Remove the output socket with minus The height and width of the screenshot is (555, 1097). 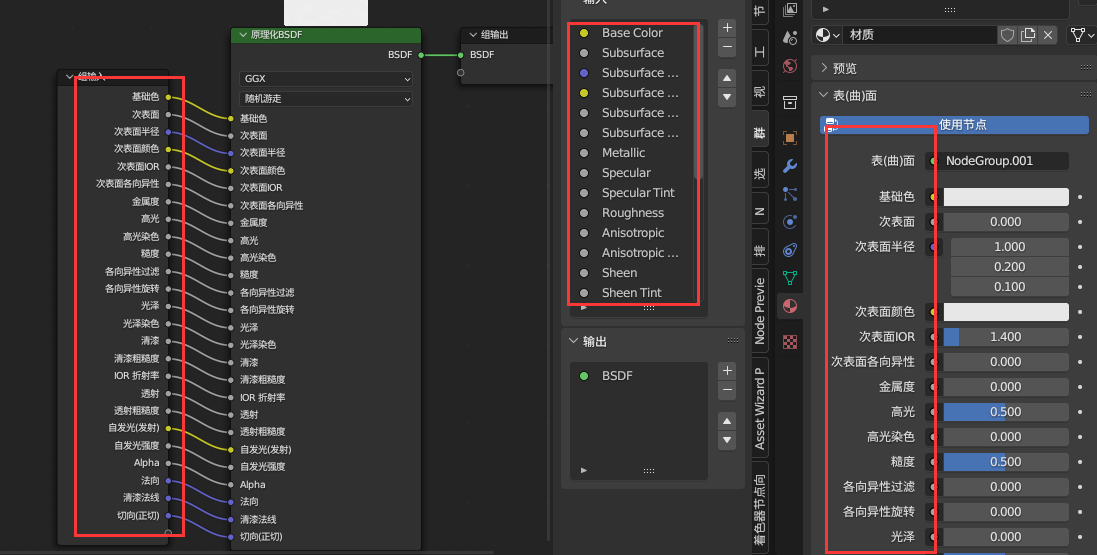click(x=727, y=390)
